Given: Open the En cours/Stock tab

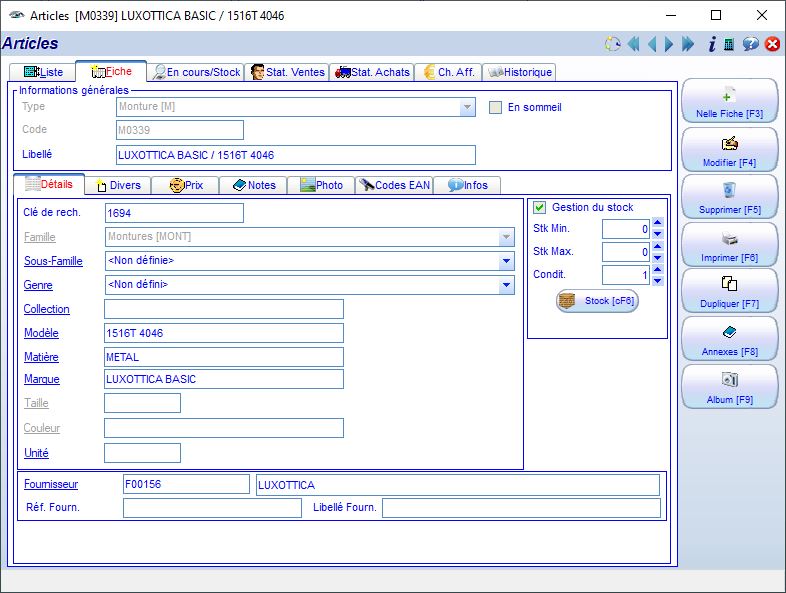Looking at the screenshot, I should 196,72.
